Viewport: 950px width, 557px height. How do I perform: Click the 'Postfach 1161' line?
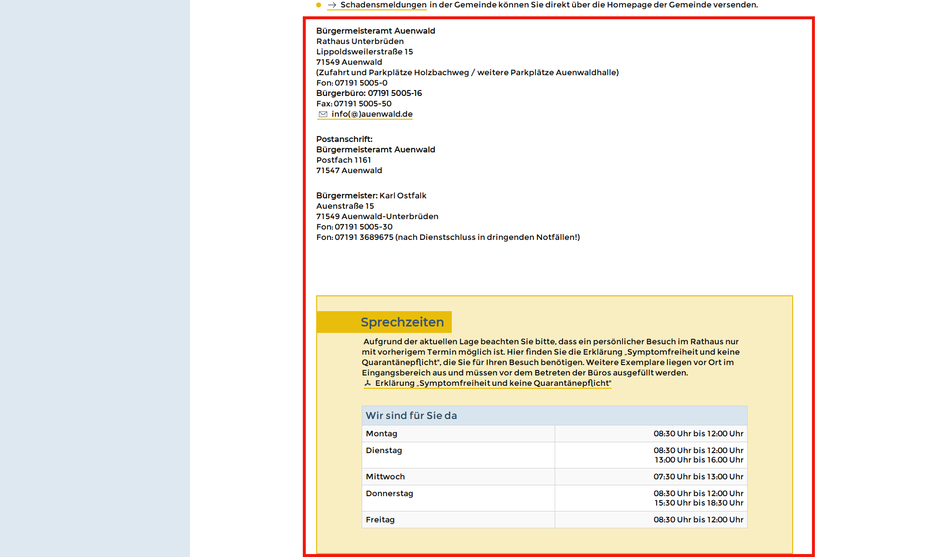click(344, 160)
